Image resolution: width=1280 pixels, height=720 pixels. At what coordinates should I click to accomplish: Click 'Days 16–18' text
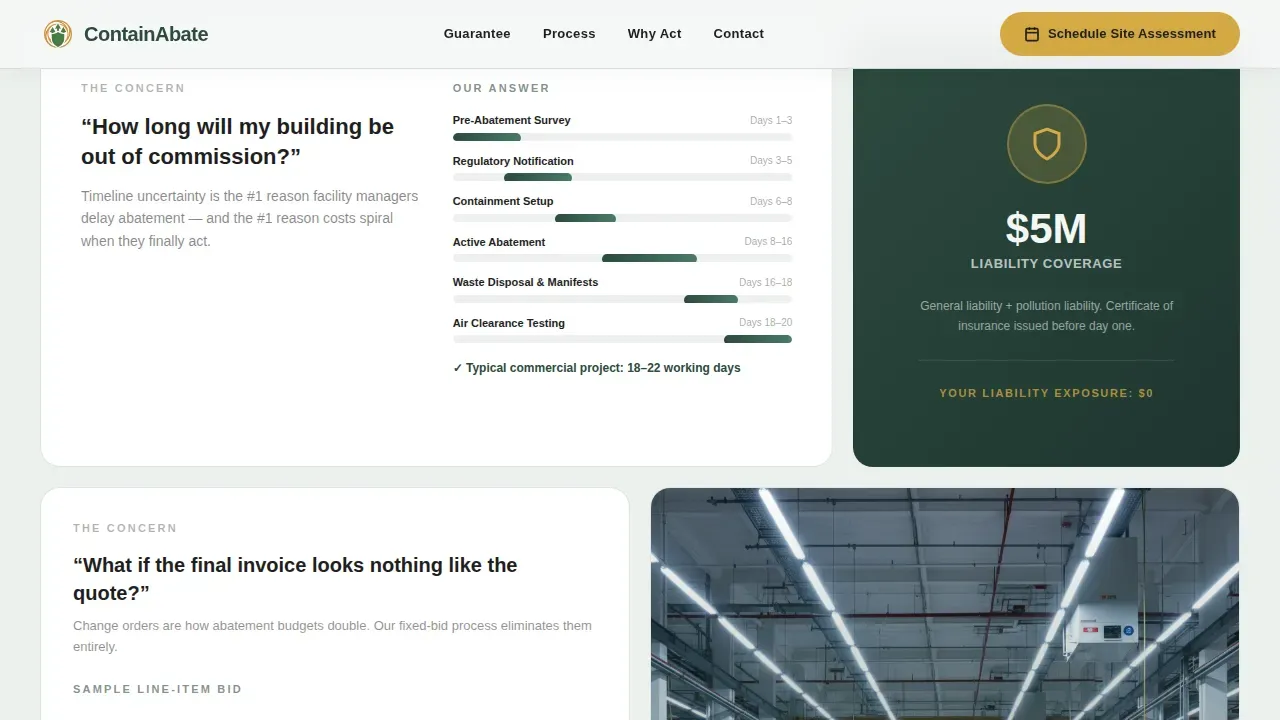[x=765, y=282]
